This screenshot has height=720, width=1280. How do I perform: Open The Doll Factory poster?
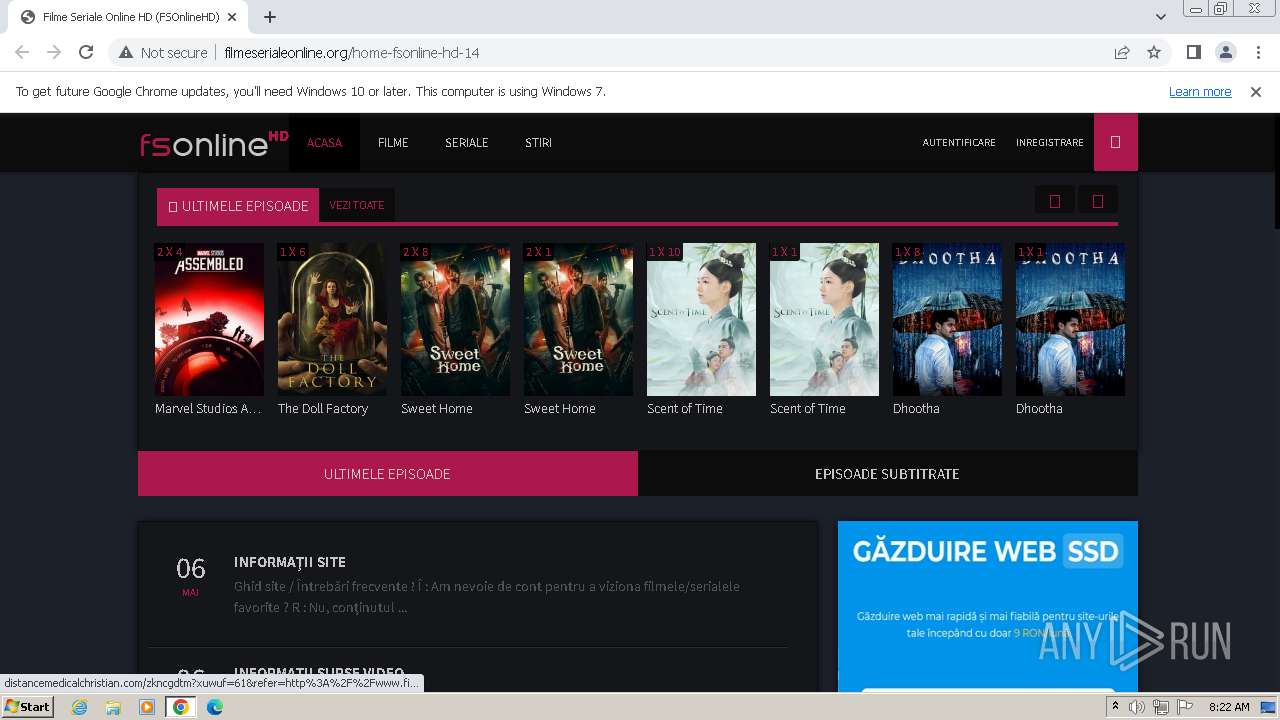click(x=332, y=319)
